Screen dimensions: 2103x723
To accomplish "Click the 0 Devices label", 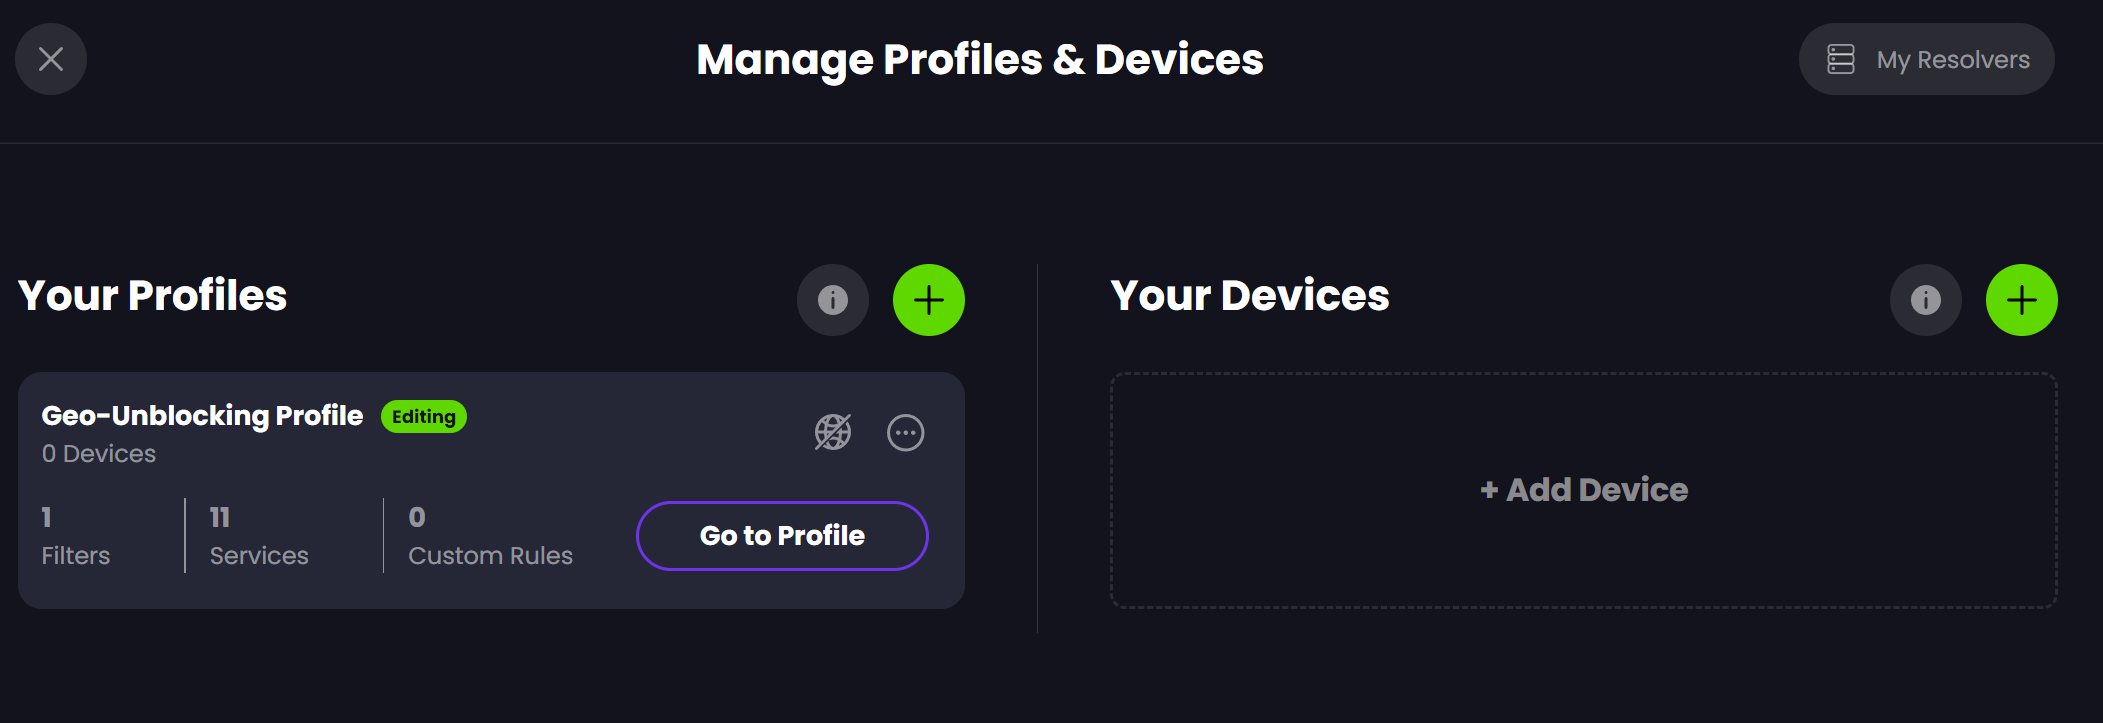I will 99,454.
